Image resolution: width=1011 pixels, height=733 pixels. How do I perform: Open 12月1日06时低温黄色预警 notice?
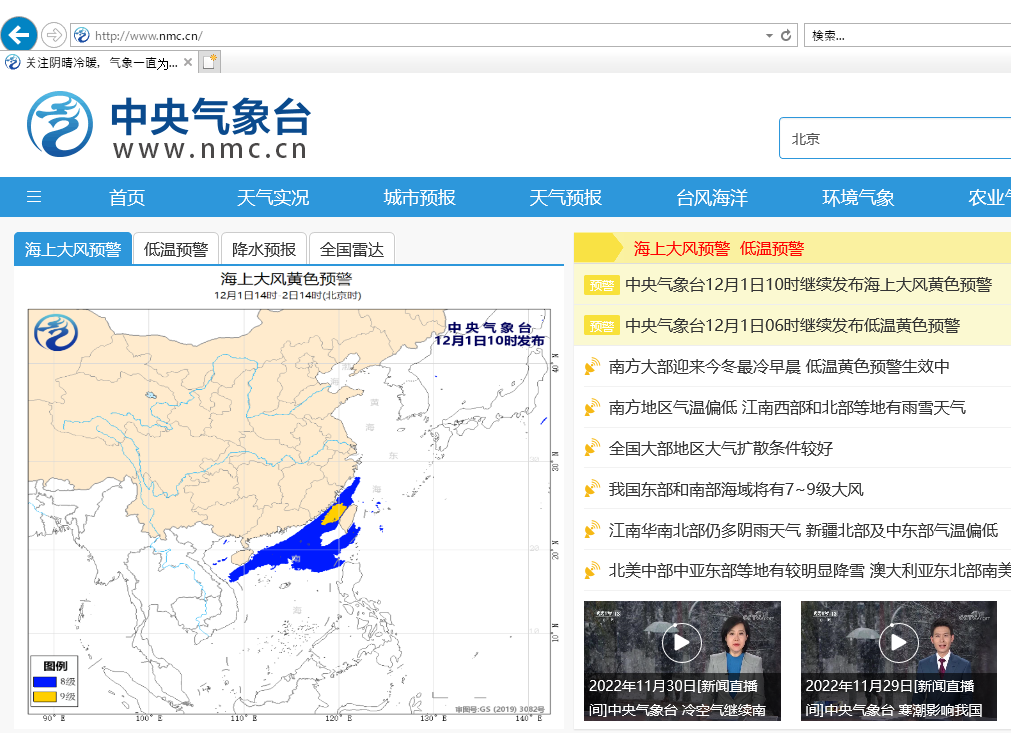792,326
